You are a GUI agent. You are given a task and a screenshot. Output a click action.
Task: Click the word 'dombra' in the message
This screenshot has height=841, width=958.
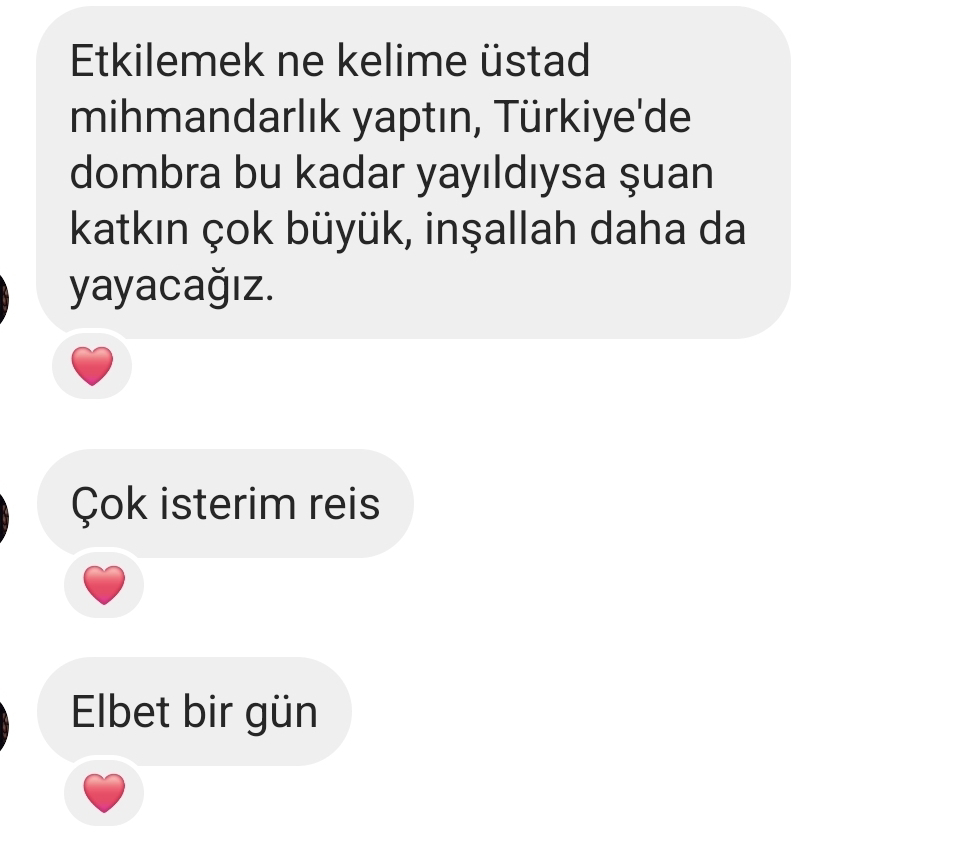click(145, 173)
